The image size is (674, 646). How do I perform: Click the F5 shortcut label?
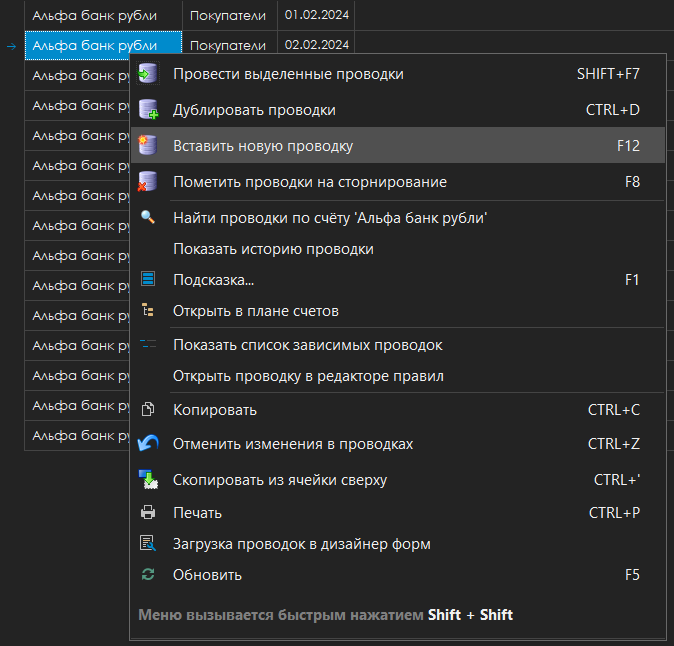coord(632,575)
